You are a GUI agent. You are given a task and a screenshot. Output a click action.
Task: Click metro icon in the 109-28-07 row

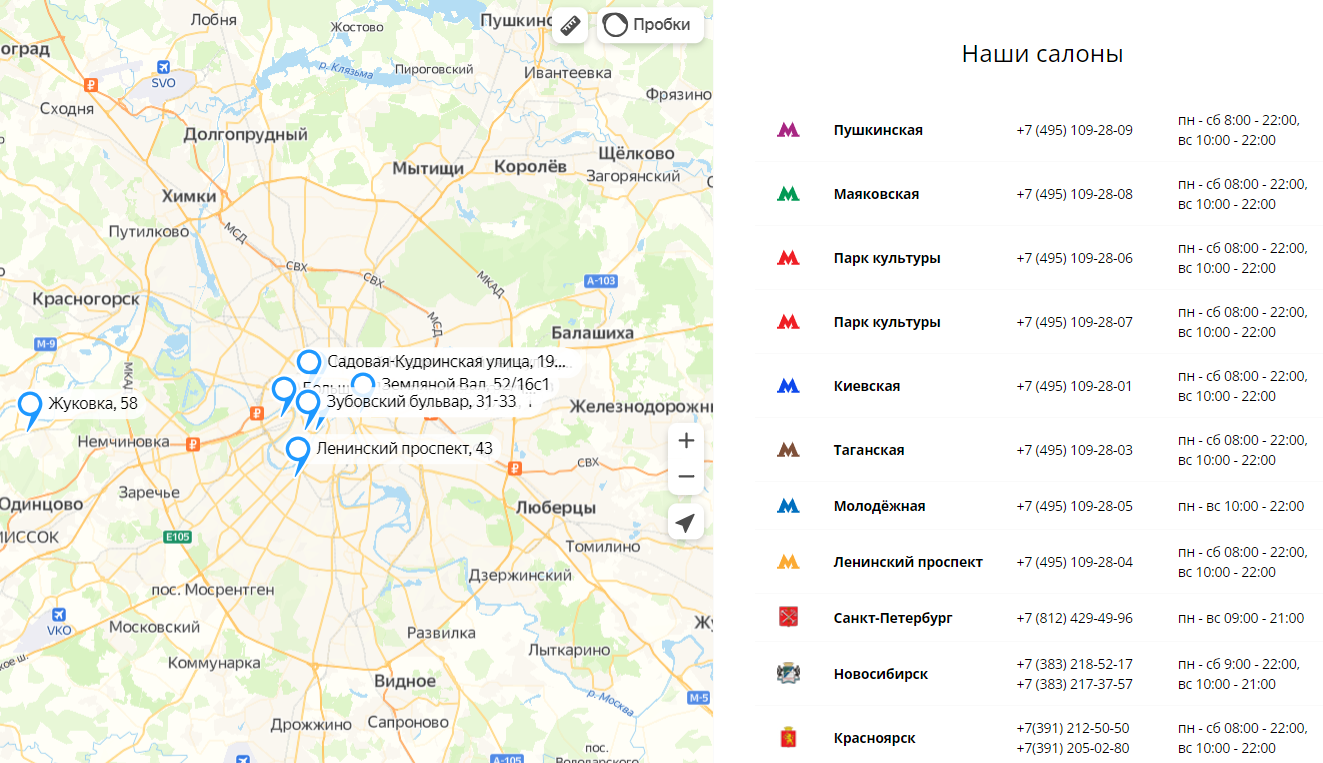pos(788,322)
